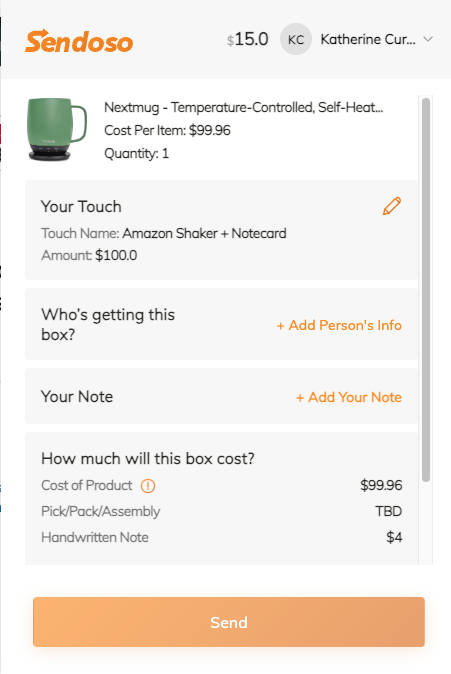Image resolution: width=451 pixels, height=674 pixels.
Task: Click the Pick/Pack/Assembly TBD value
Action: [389, 512]
